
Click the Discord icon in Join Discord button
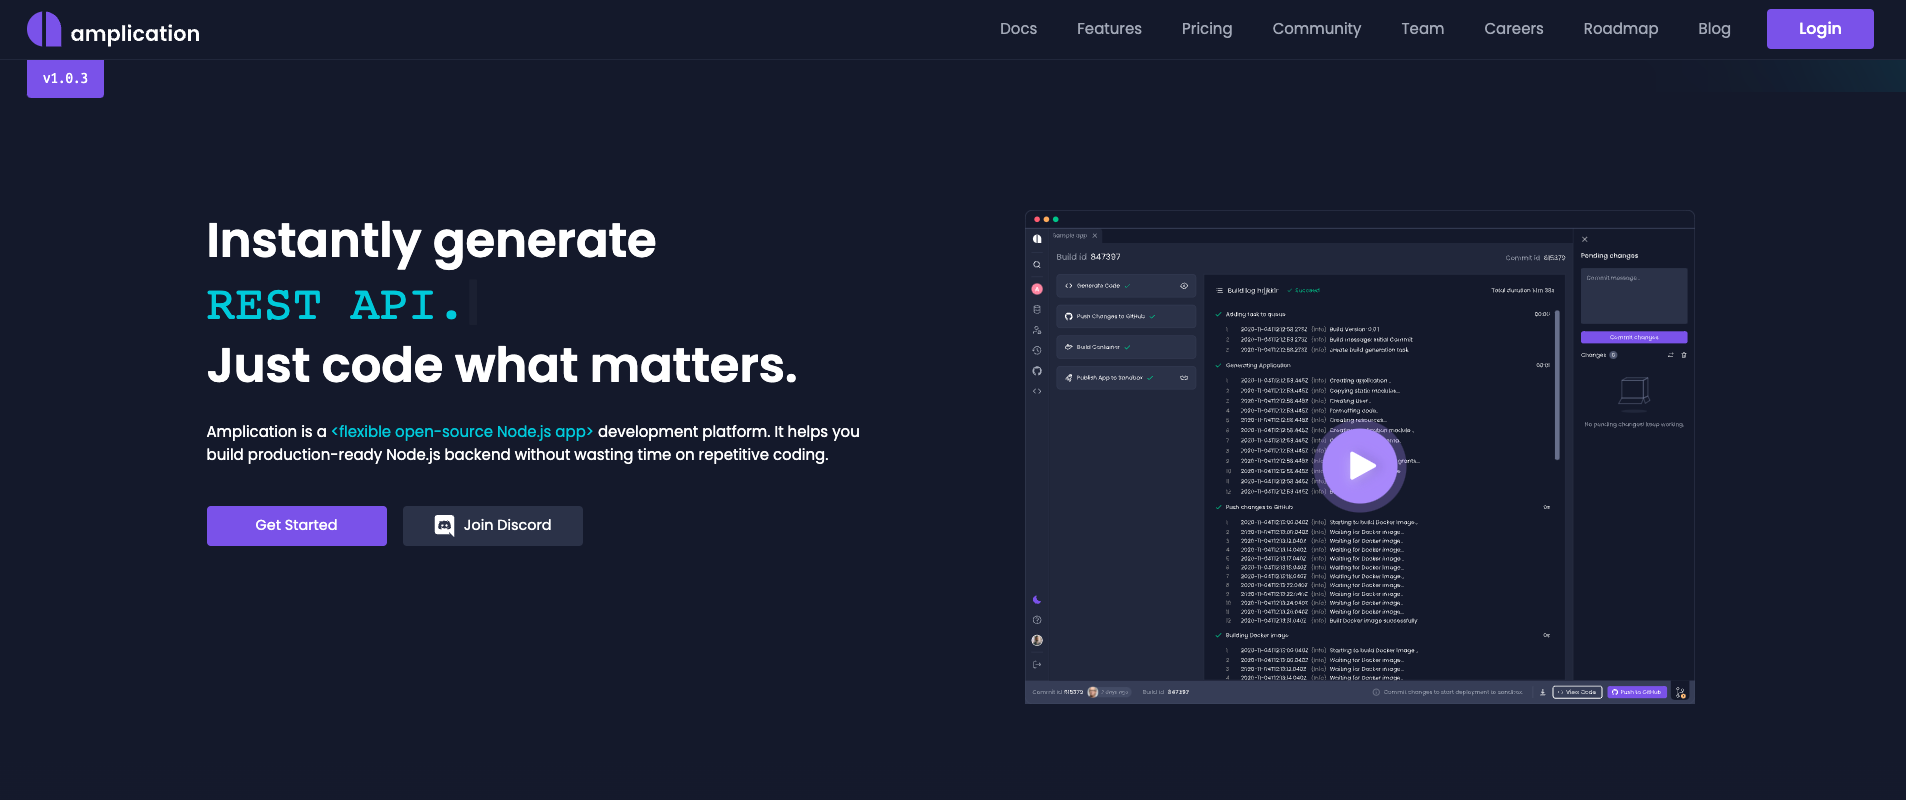[444, 526]
